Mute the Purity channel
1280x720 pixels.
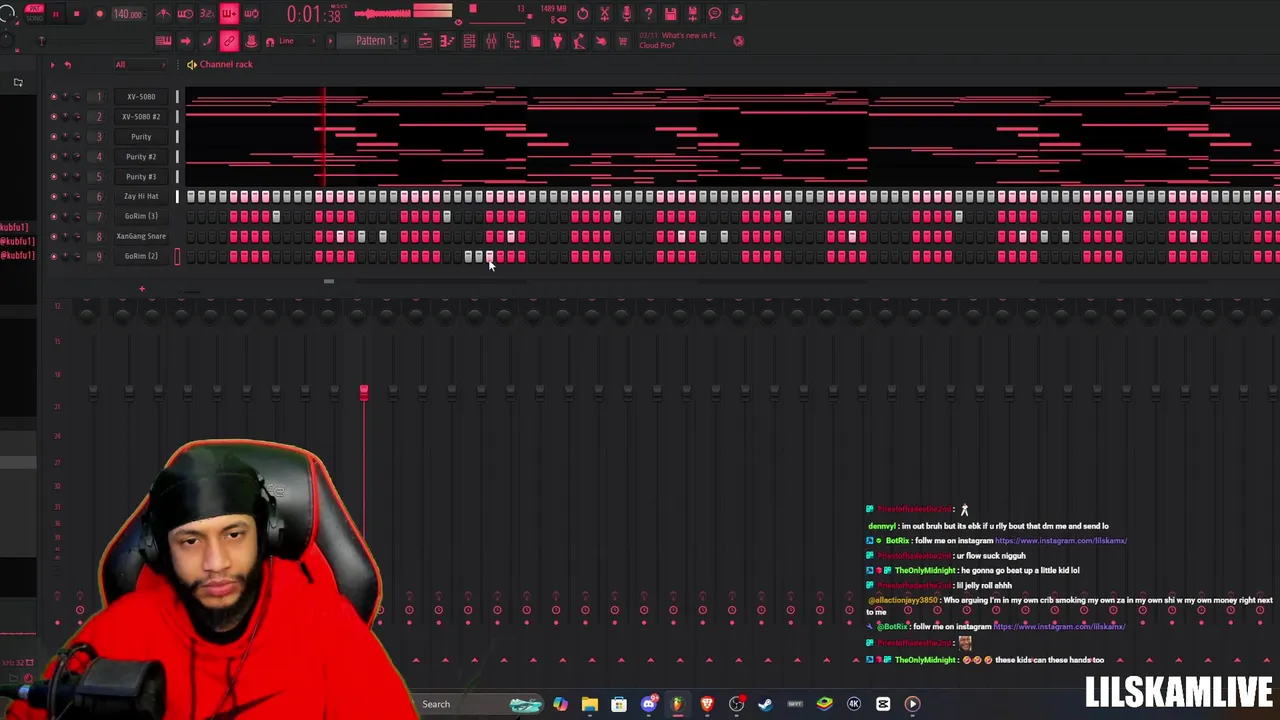(x=54, y=137)
